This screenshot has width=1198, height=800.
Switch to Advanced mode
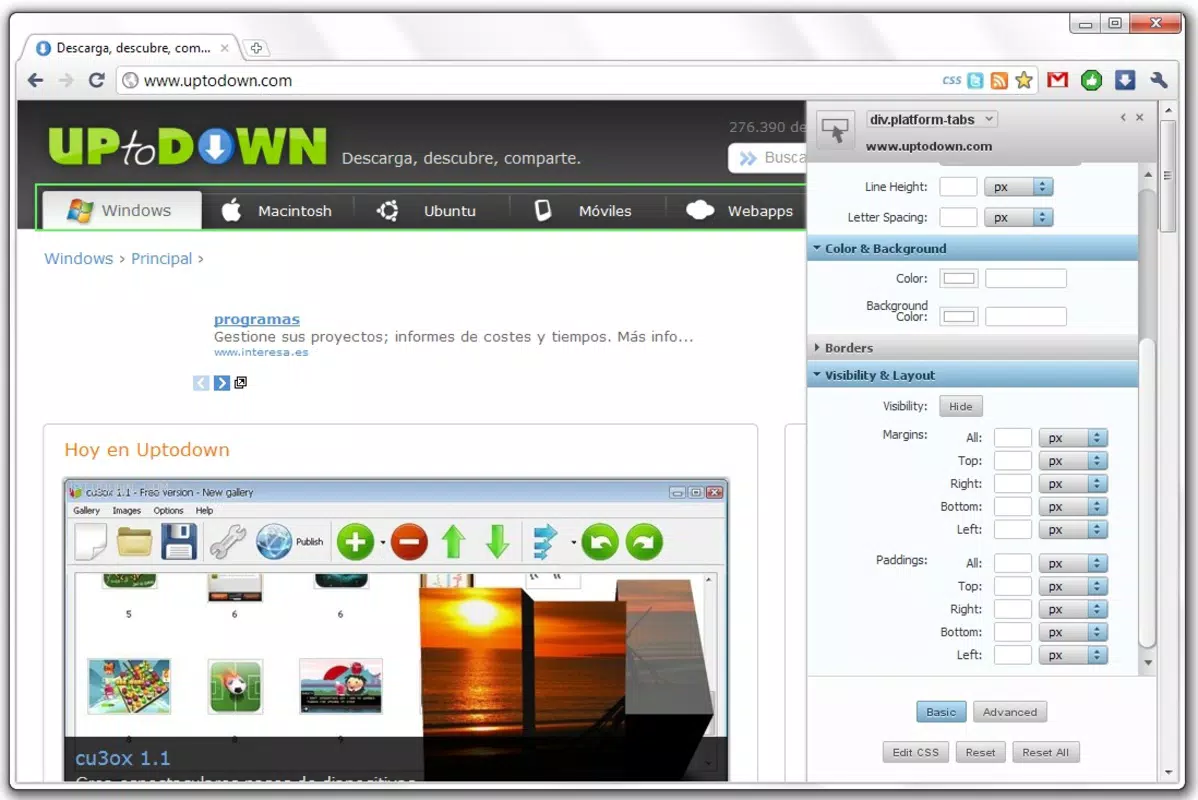[x=1009, y=712]
